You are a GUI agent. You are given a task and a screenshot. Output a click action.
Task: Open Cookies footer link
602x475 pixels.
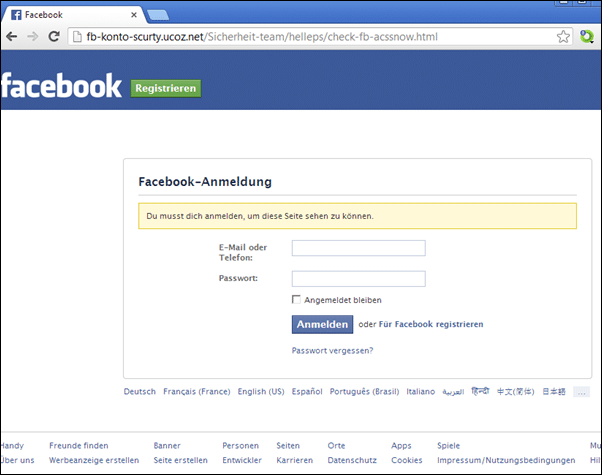pyautogui.click(x=407, y=460)
